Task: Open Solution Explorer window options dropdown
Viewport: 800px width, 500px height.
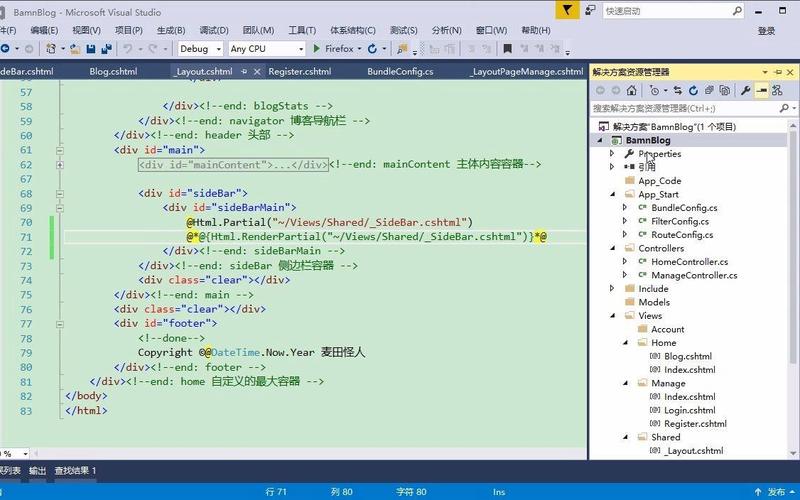Action: pyautogui.click(x=765, y=72)
